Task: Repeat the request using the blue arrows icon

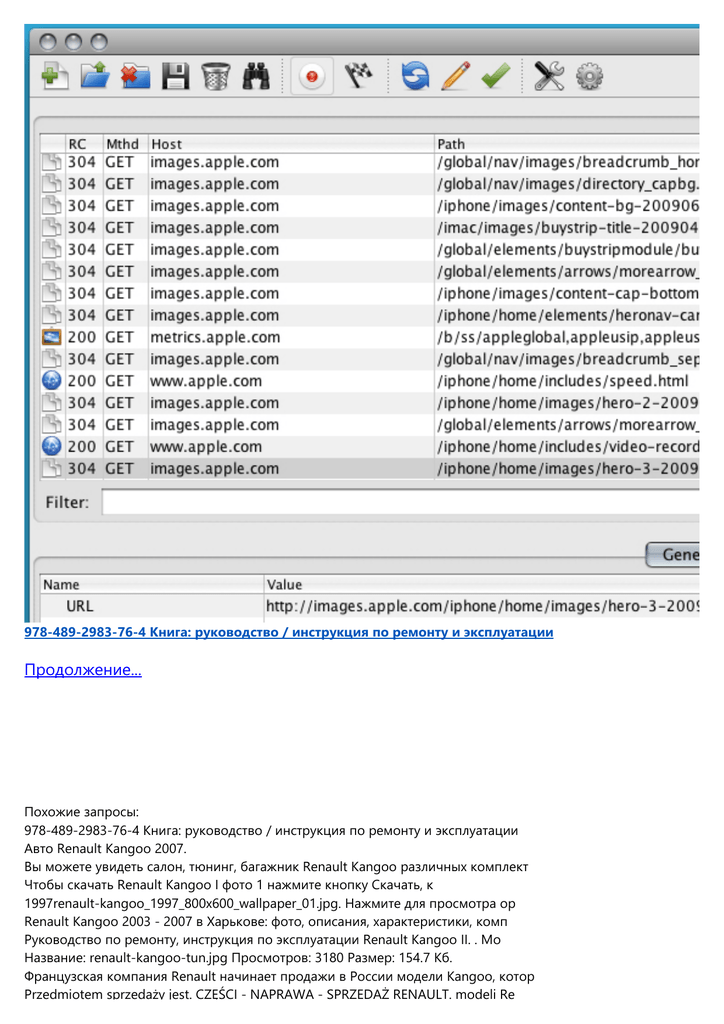Action: (415, 76)
